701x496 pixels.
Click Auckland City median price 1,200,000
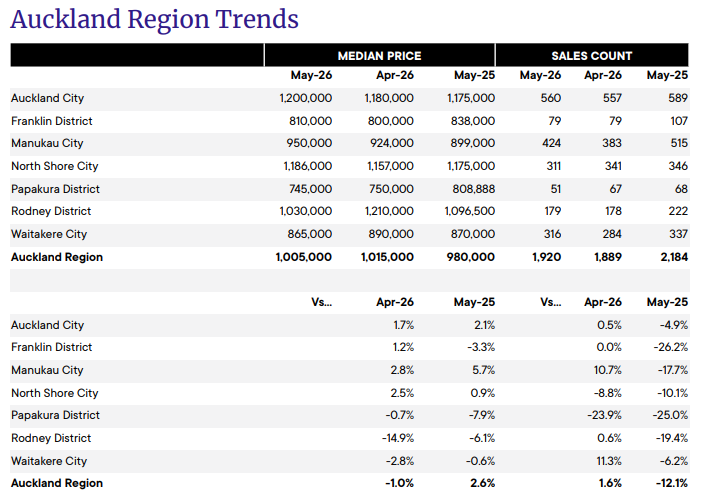pos(306,98)
